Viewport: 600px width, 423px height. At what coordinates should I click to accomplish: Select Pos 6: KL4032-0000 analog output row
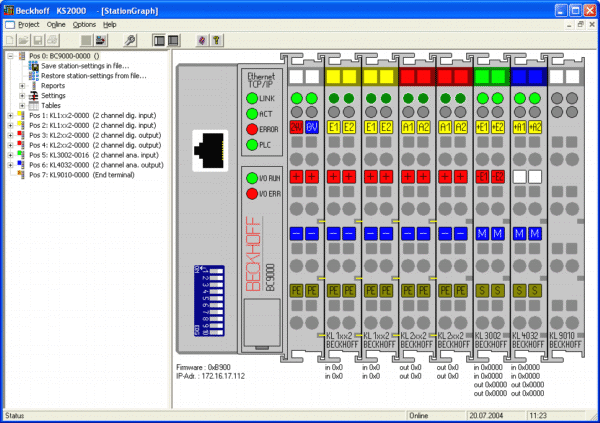coord(96,165)
